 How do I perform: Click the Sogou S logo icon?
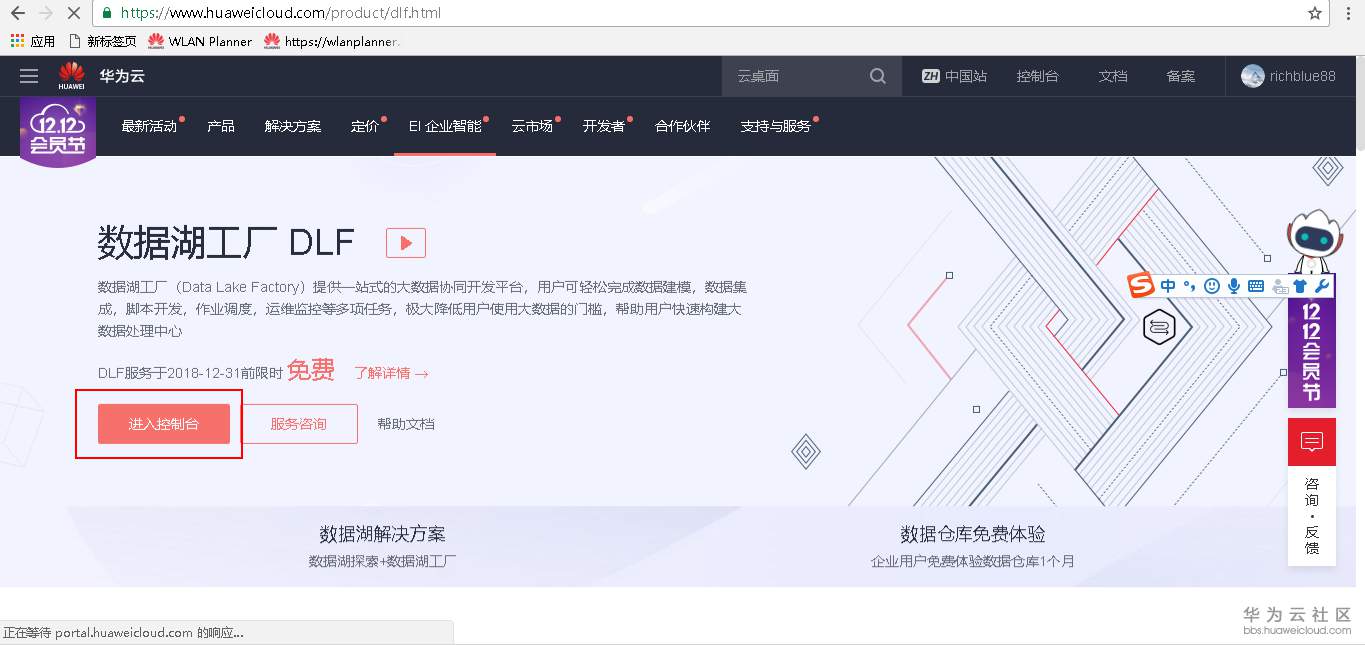(x=1141, y=286)
